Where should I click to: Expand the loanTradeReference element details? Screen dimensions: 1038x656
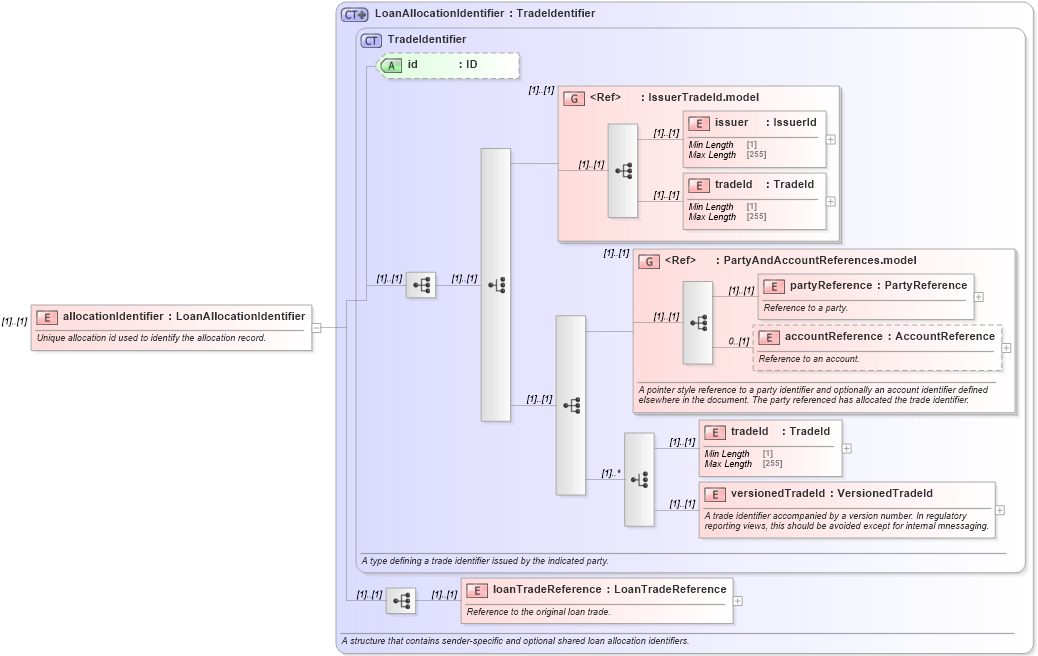(x=737, y=599)
